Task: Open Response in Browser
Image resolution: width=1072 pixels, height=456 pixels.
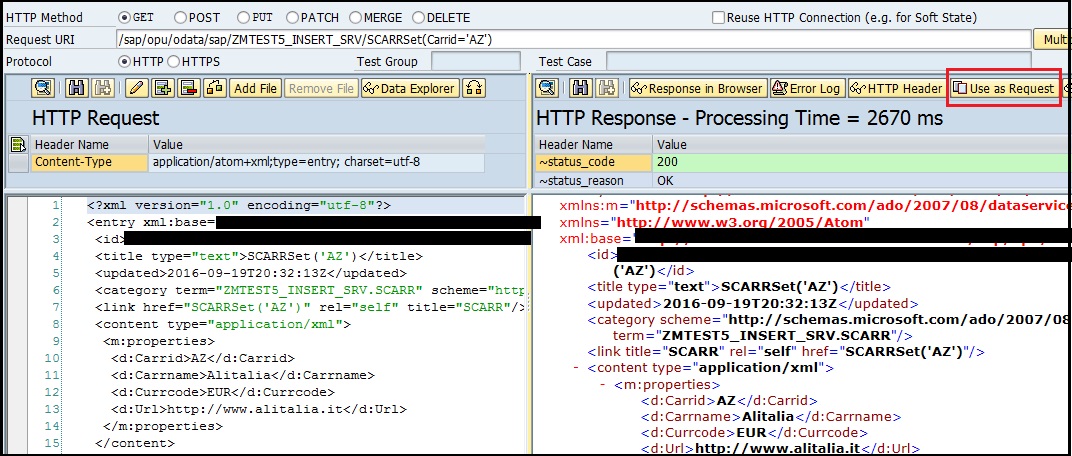Action: [697, 88]
